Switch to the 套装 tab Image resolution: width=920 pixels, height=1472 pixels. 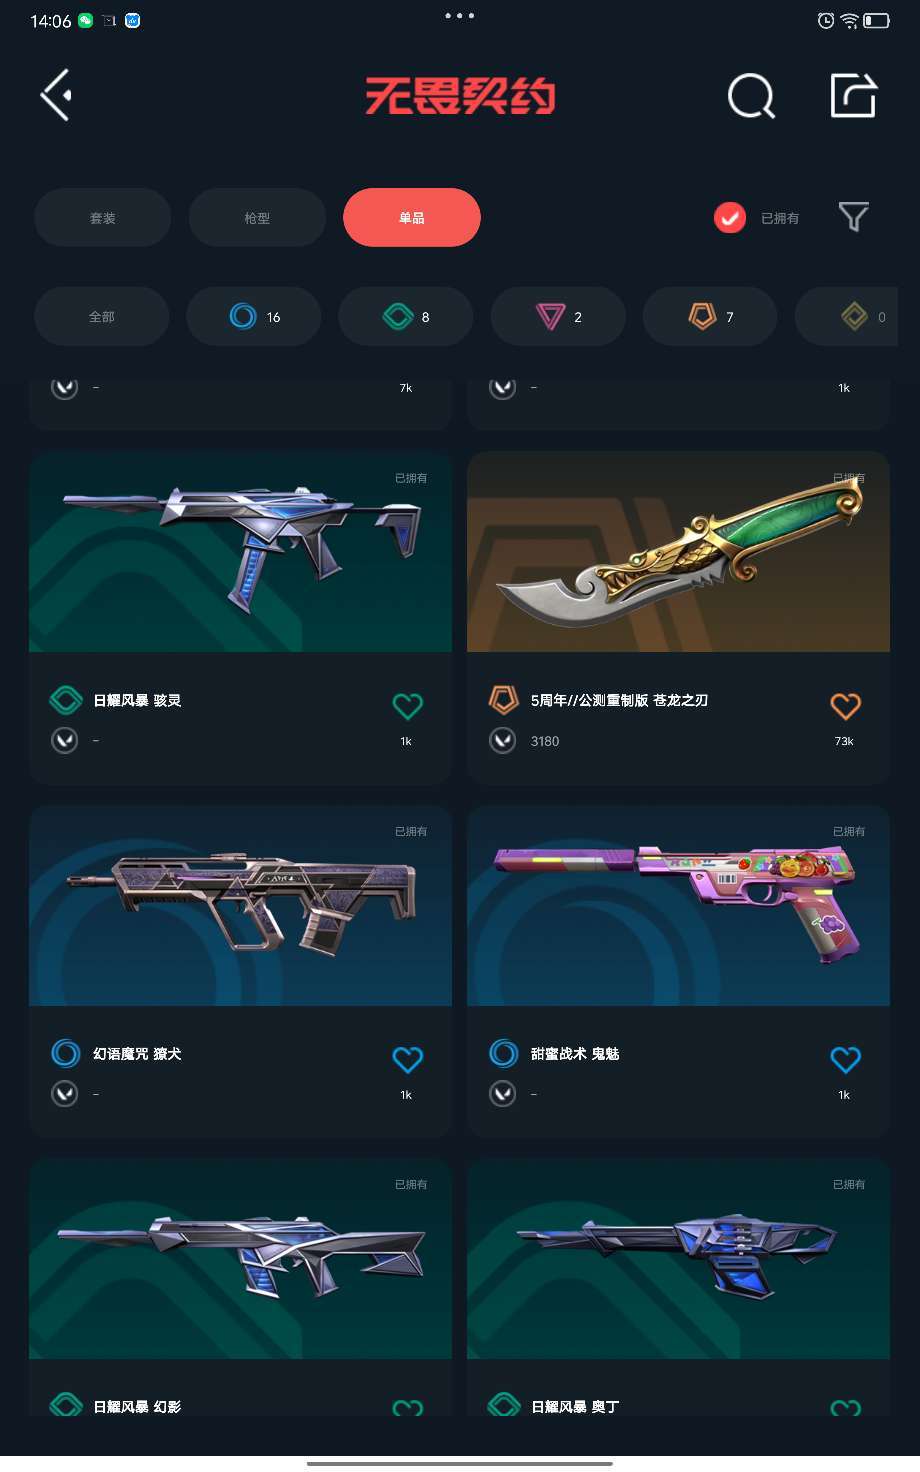[x=103, y=217]
